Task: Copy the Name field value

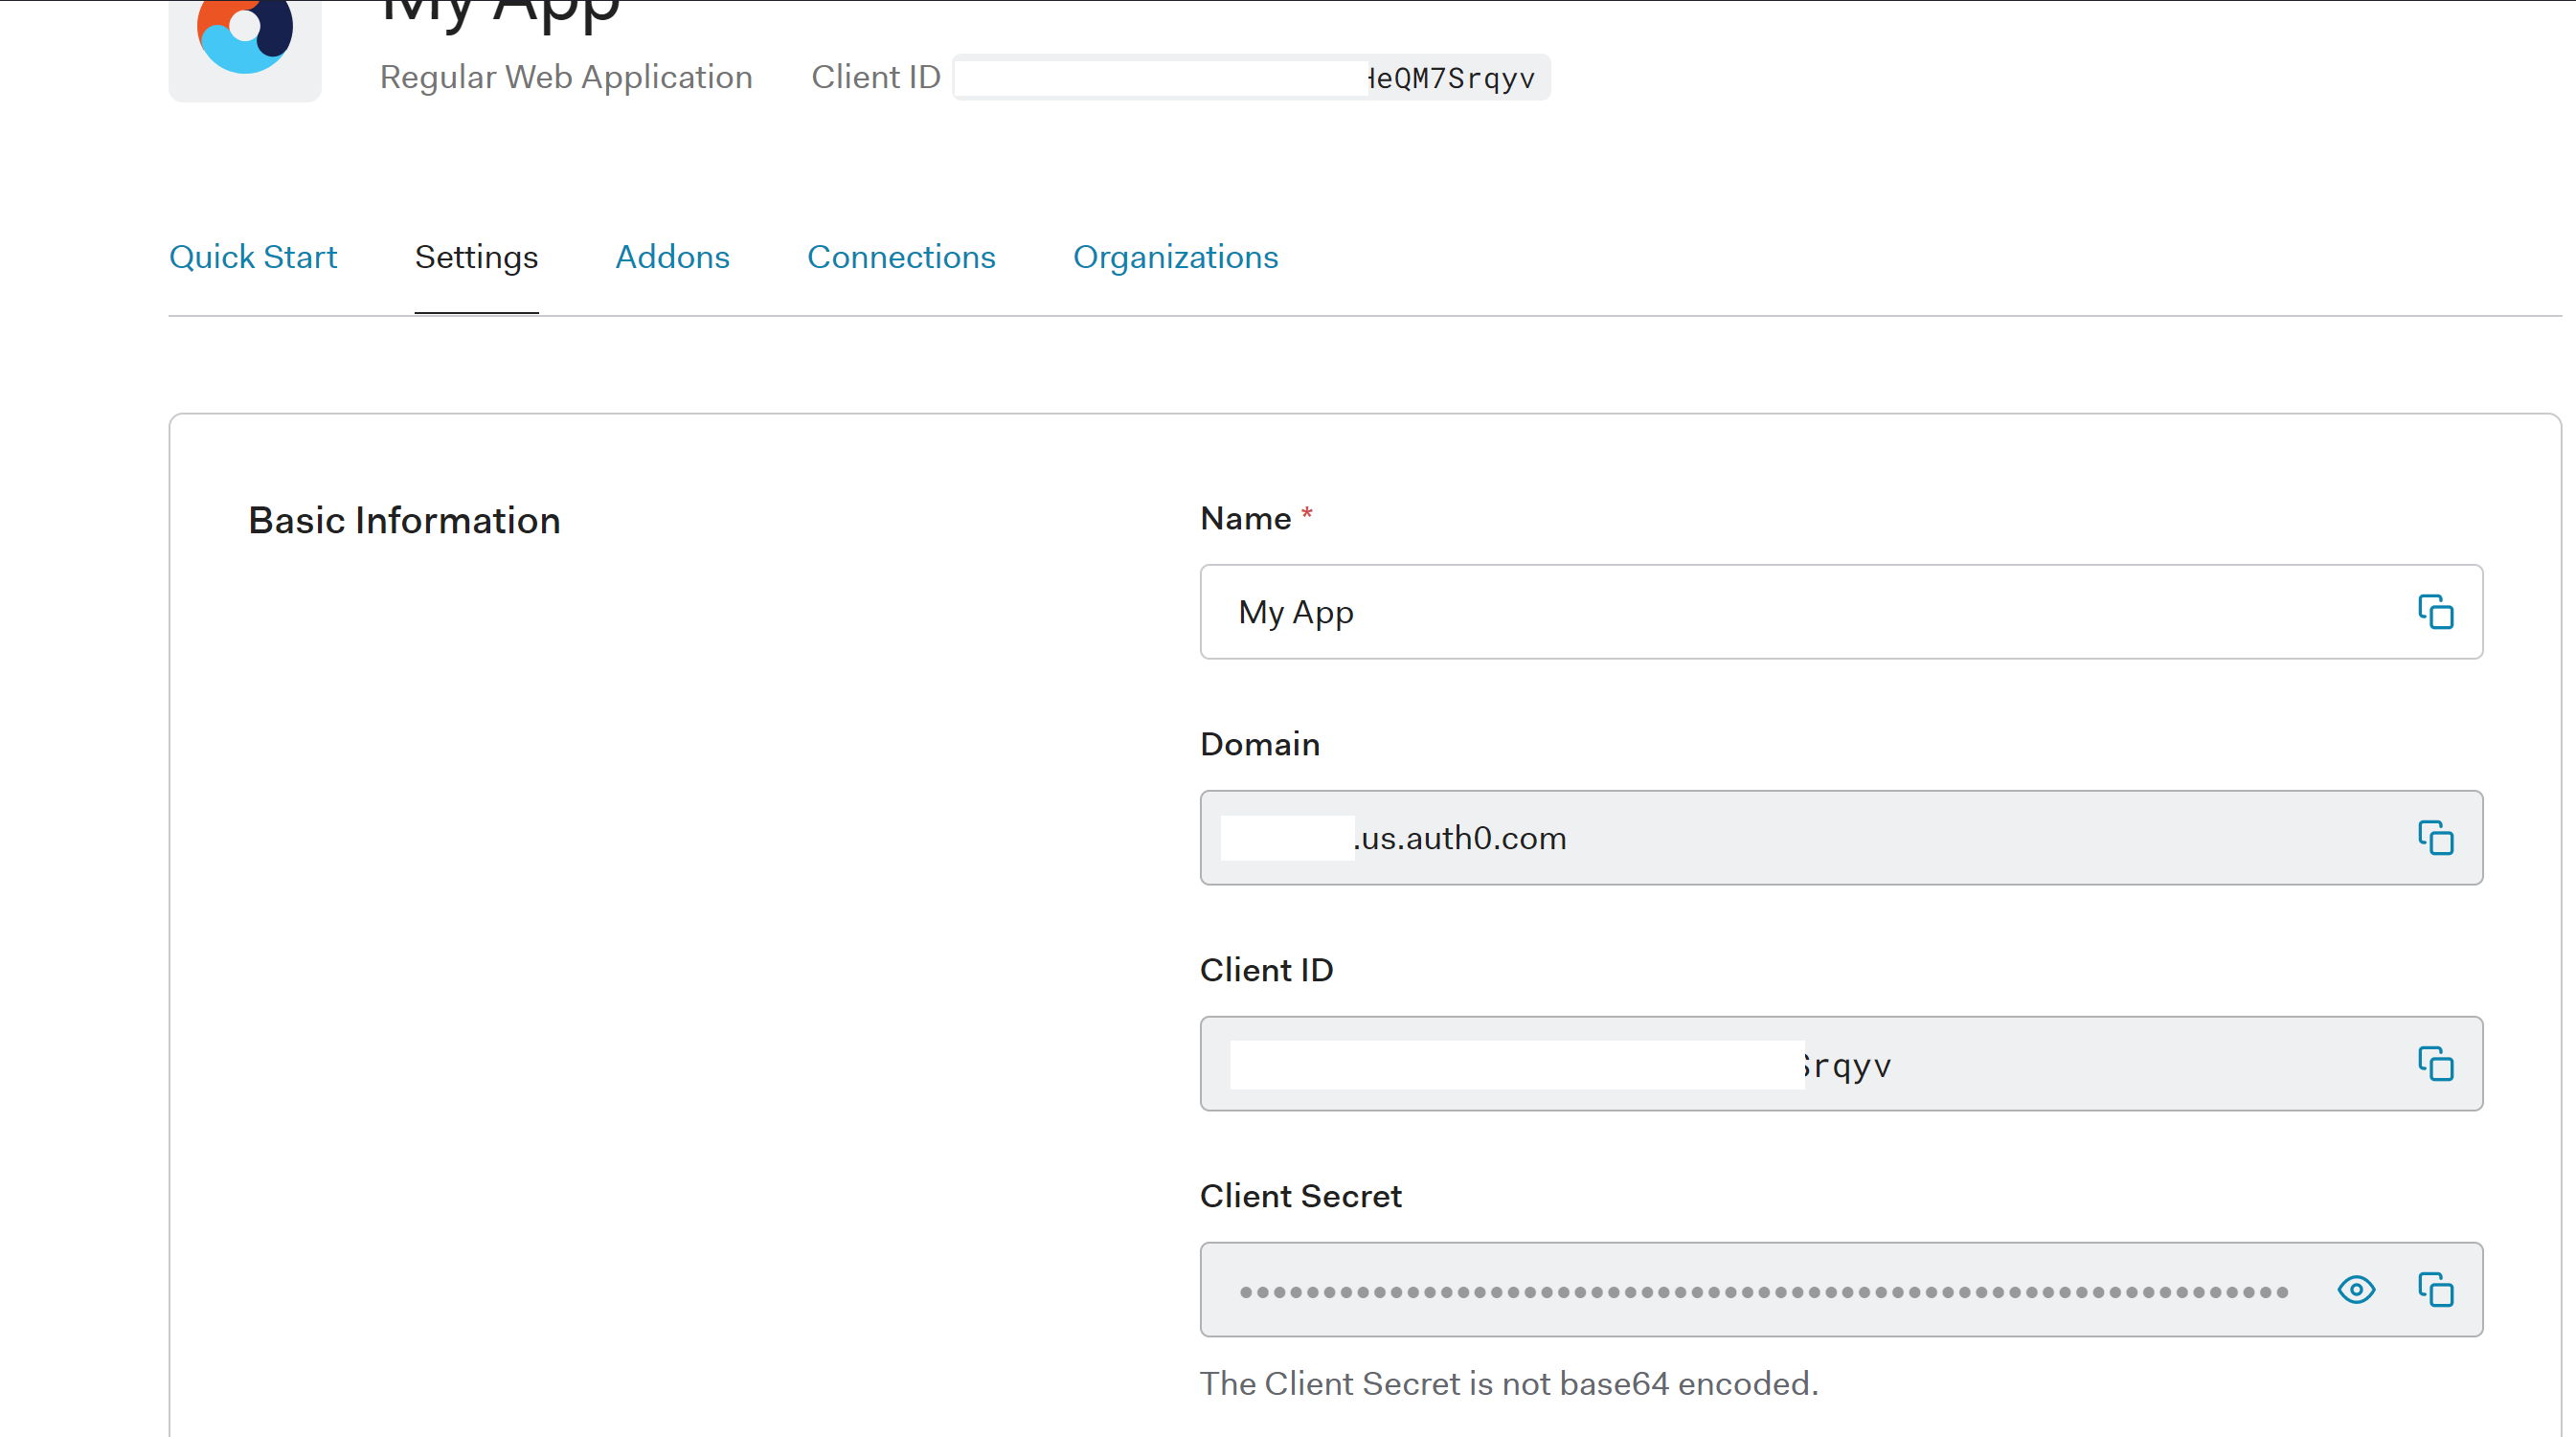Action: [2435, 612]
